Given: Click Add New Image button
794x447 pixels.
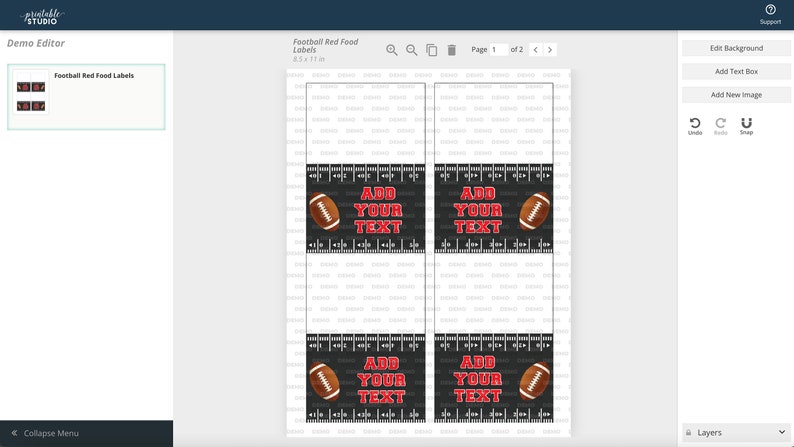Looking at the screenshot, I should [x=736, y=95].
